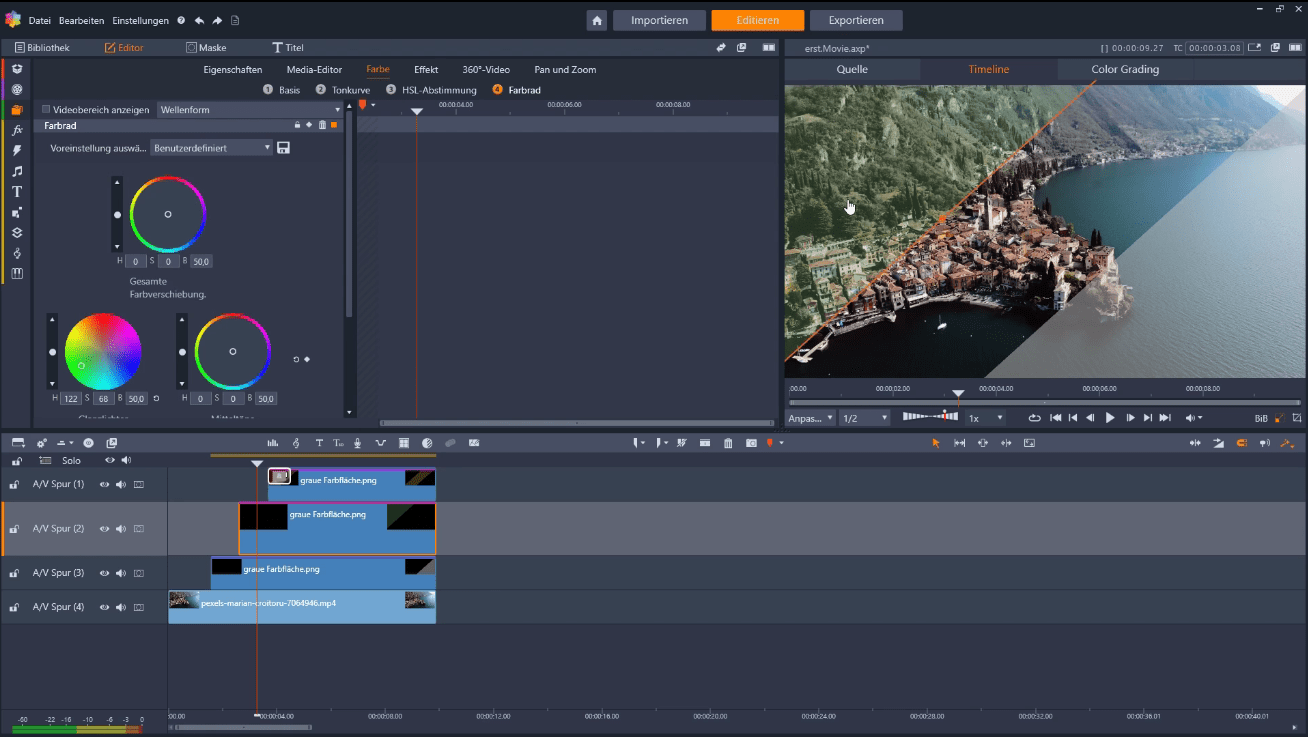This screenshot has width=1308, height=737.
Task: Click the Mitteltöne brightness slider handle
Action: click(x=182, y=352)
